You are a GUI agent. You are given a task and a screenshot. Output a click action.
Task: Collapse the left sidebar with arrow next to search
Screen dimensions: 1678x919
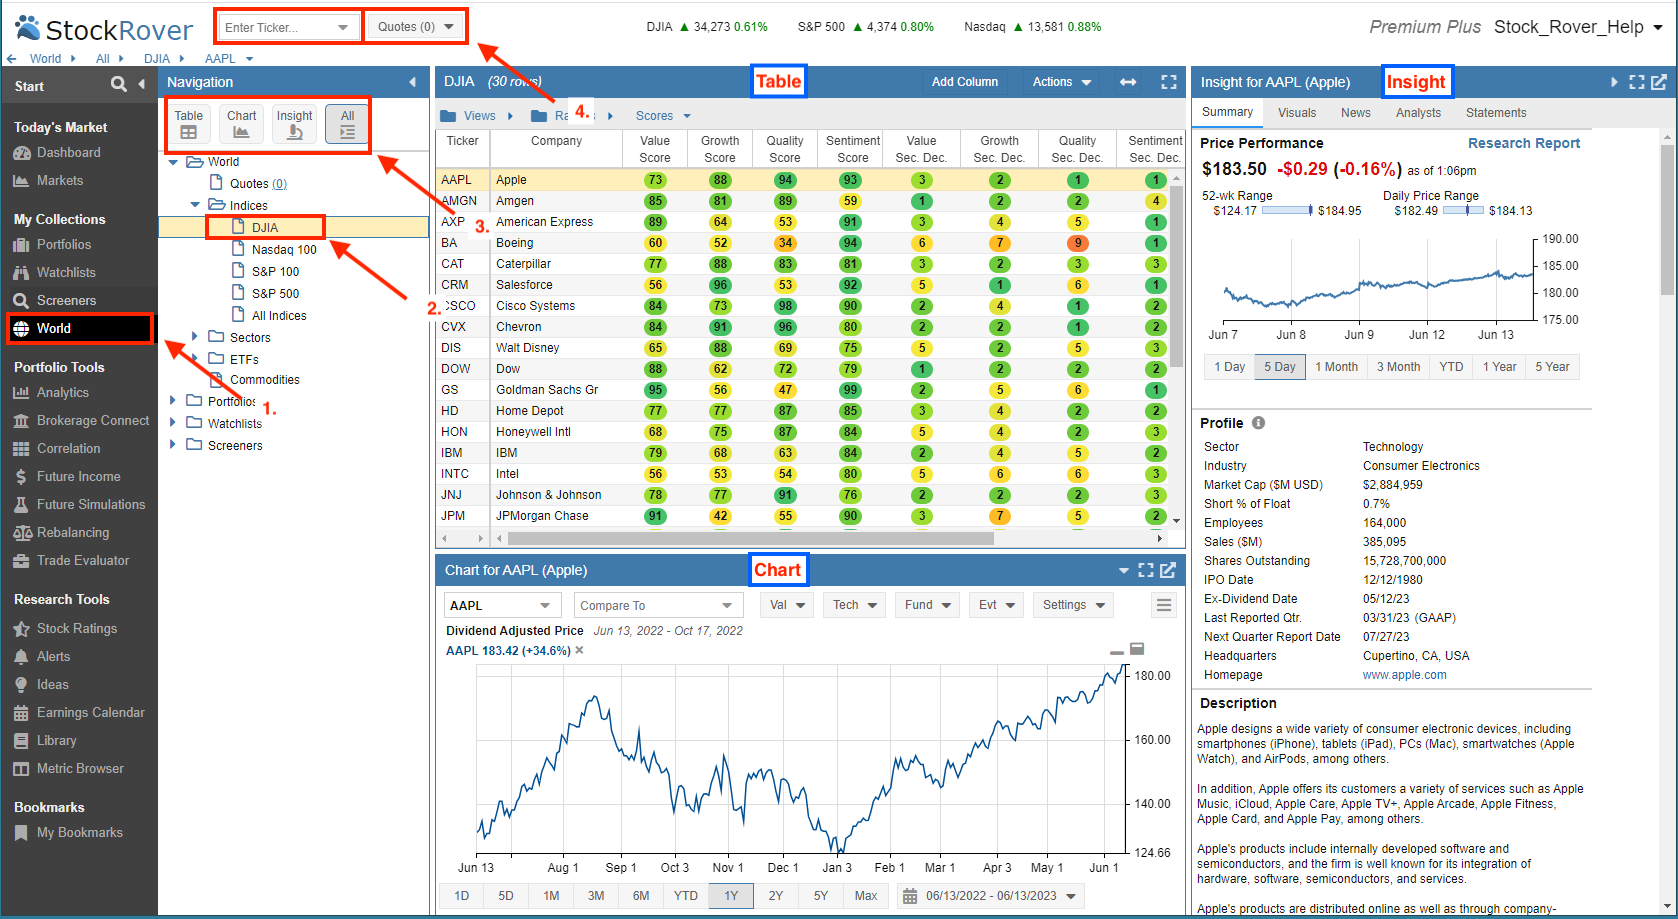coord(141,84)
